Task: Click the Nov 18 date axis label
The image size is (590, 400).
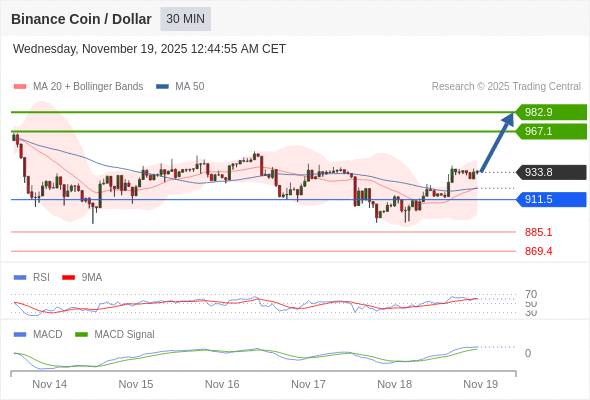Action: point(394,384)
